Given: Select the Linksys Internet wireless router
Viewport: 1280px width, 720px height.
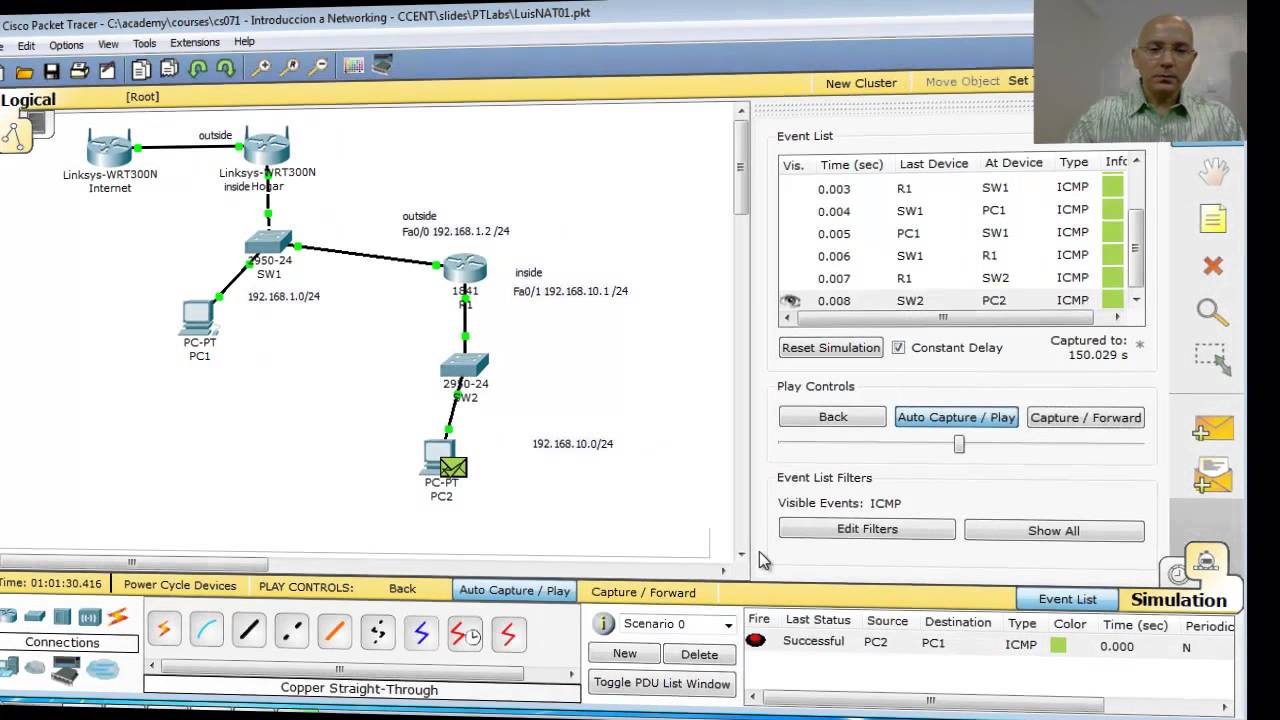Looking at the screenshot, I should (x=109, y=148).
